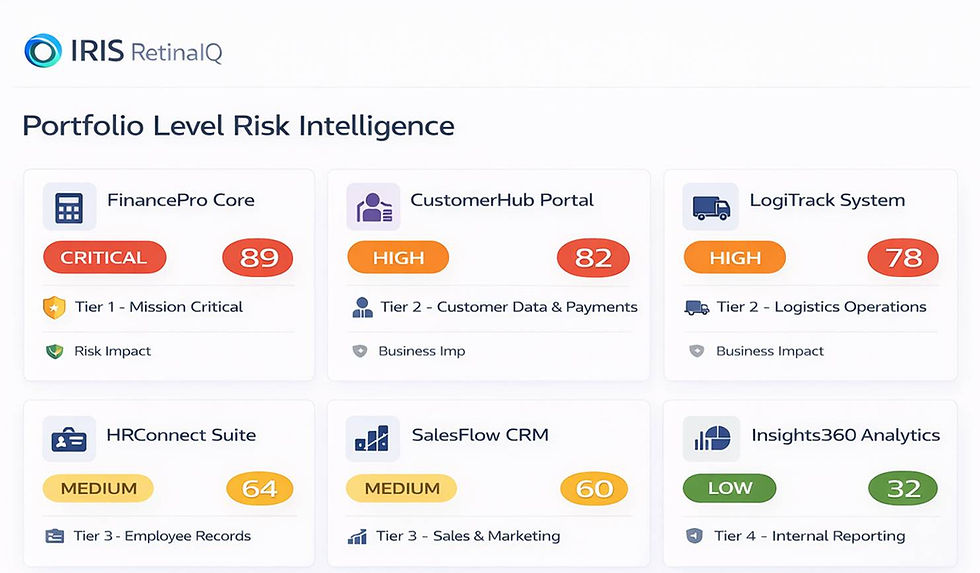Click the Tier 4 Internal Reporting shield icon

pyautogui.click(x=695, y=536)
